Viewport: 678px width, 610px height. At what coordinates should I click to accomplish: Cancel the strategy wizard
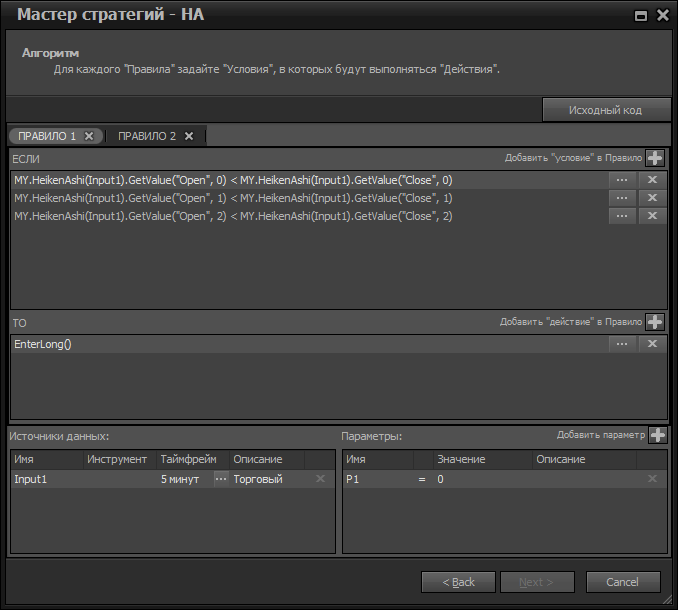coord(622,582)
